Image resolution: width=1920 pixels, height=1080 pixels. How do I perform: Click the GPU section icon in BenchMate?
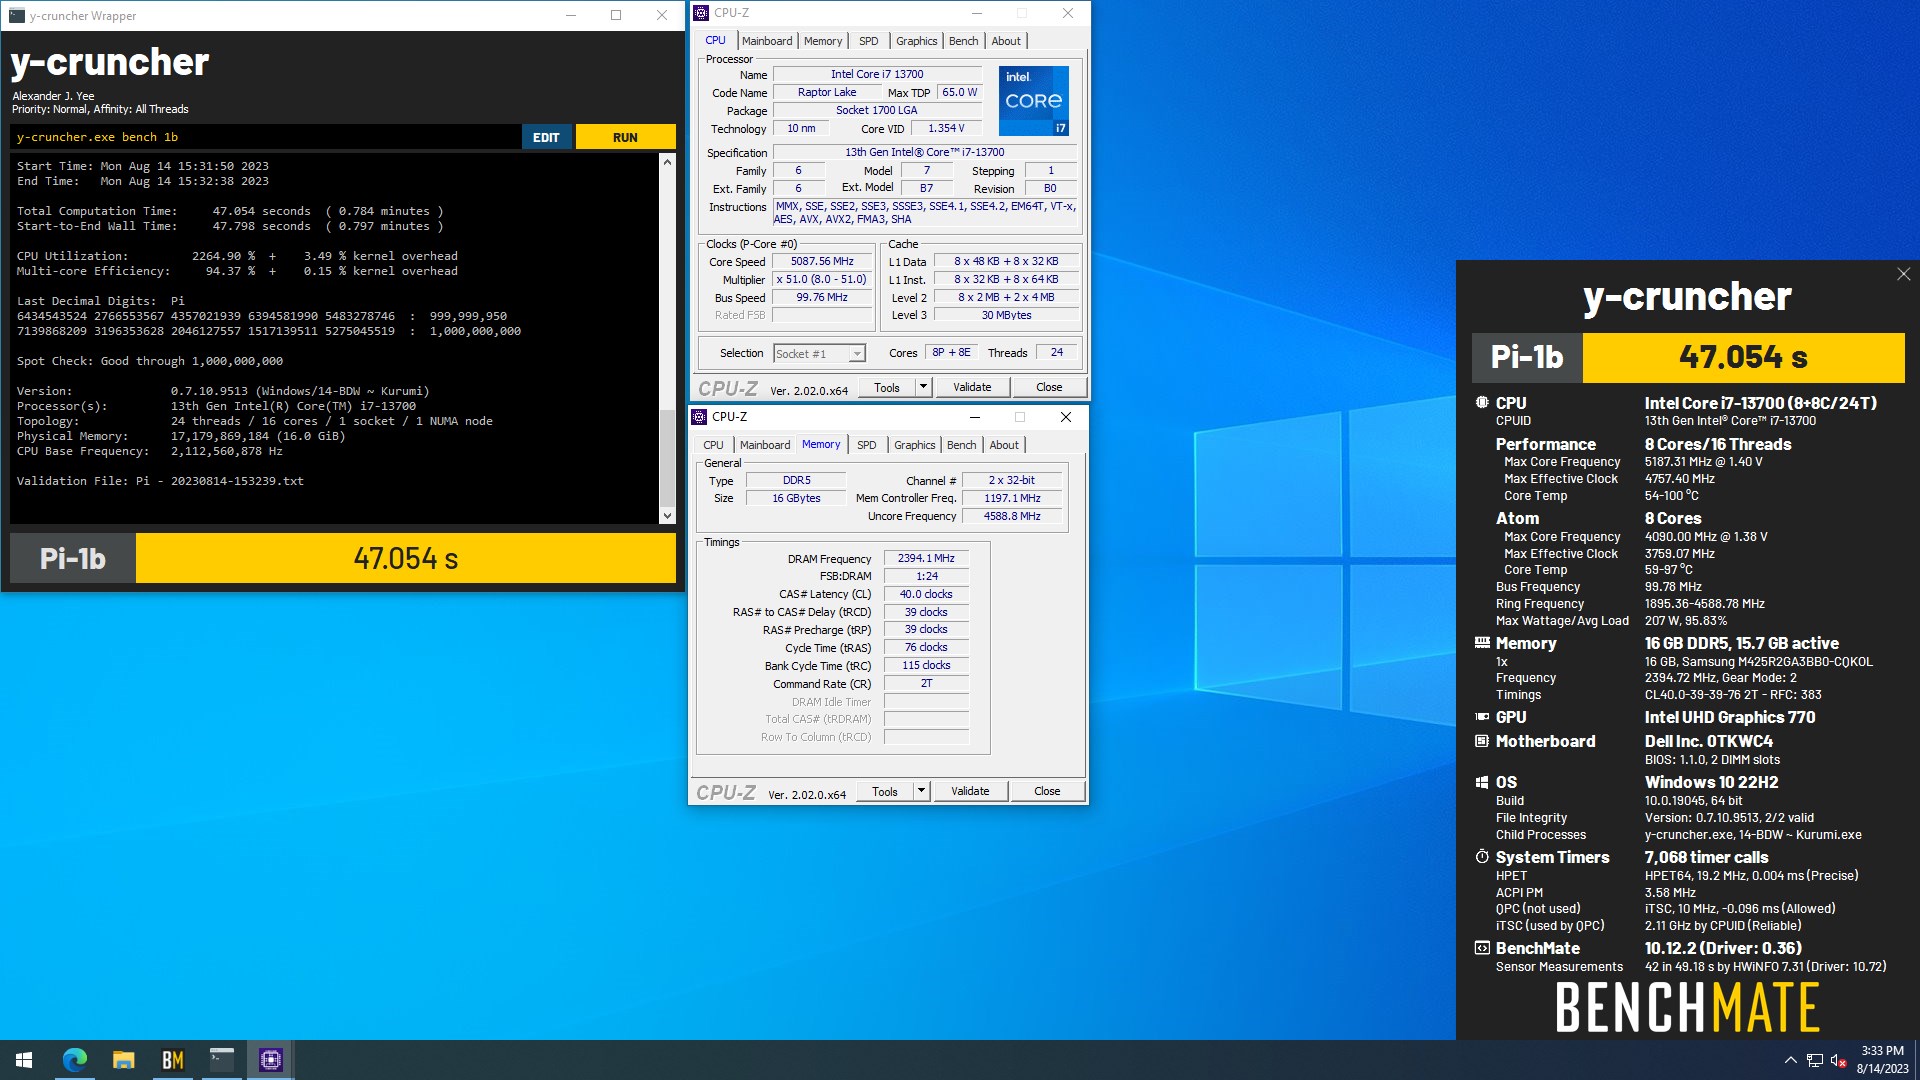[1482, 717]
